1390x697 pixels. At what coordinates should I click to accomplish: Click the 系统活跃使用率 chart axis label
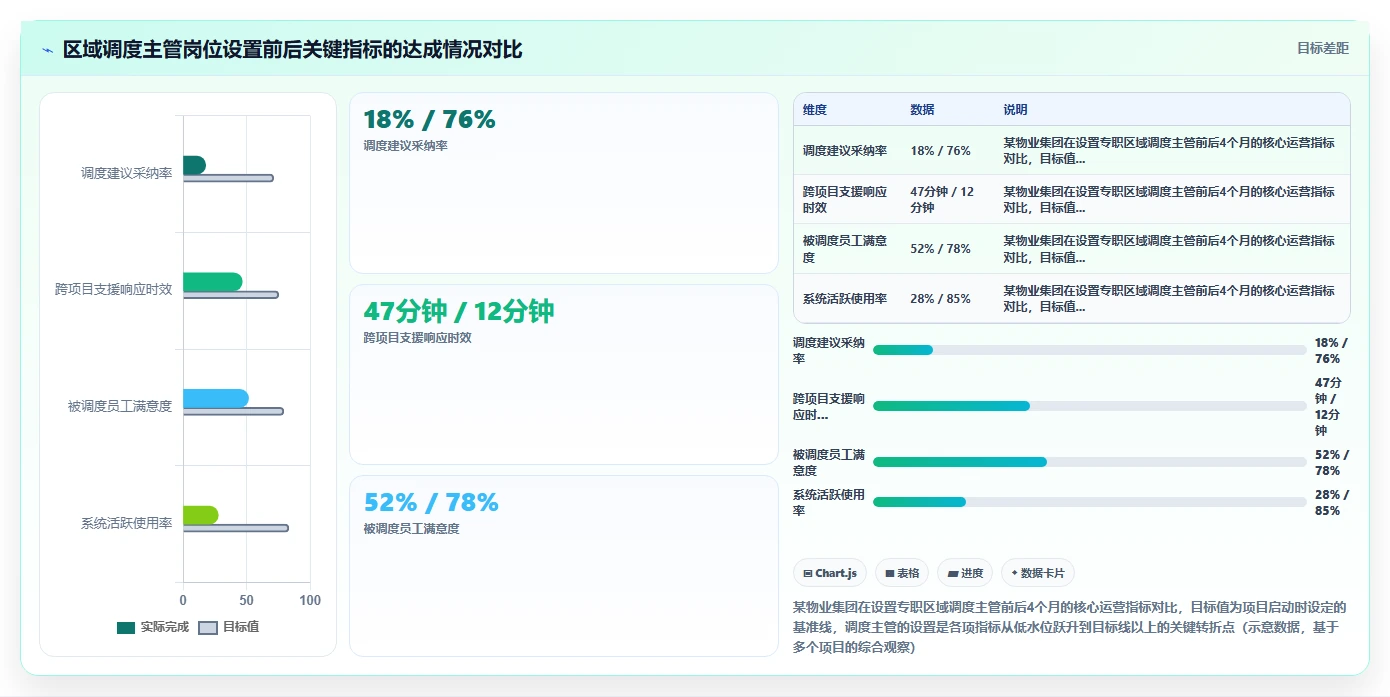click(x=126, y=523)
